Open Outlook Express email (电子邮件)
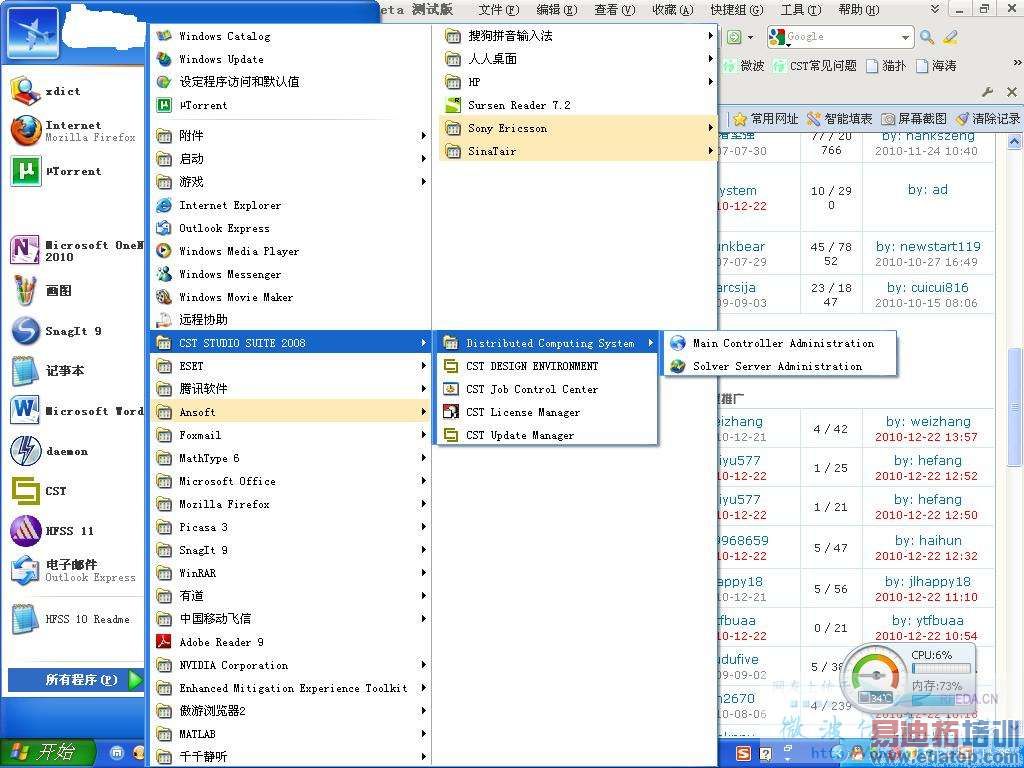The height and width of the screenshot is (768, 1024). [73, 570]
